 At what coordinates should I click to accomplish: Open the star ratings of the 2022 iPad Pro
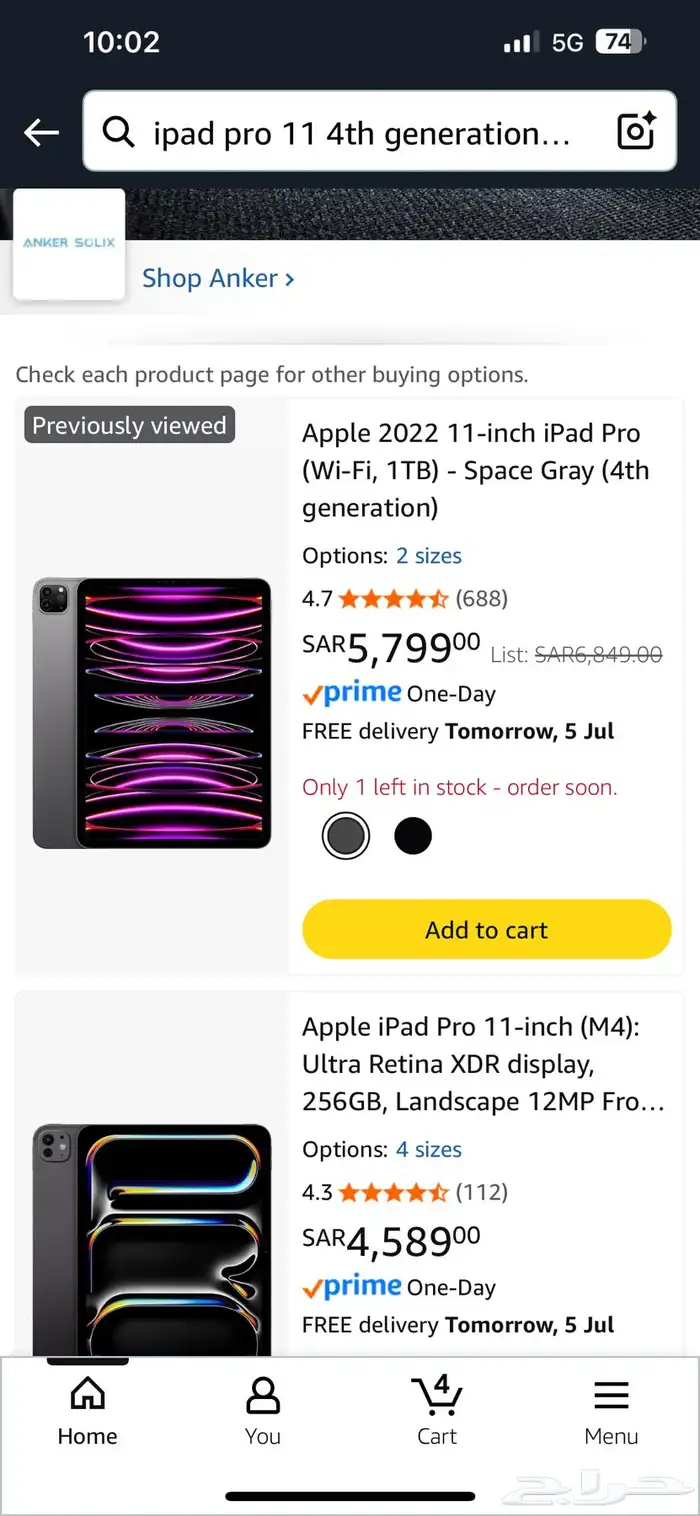tap(393, 599)
